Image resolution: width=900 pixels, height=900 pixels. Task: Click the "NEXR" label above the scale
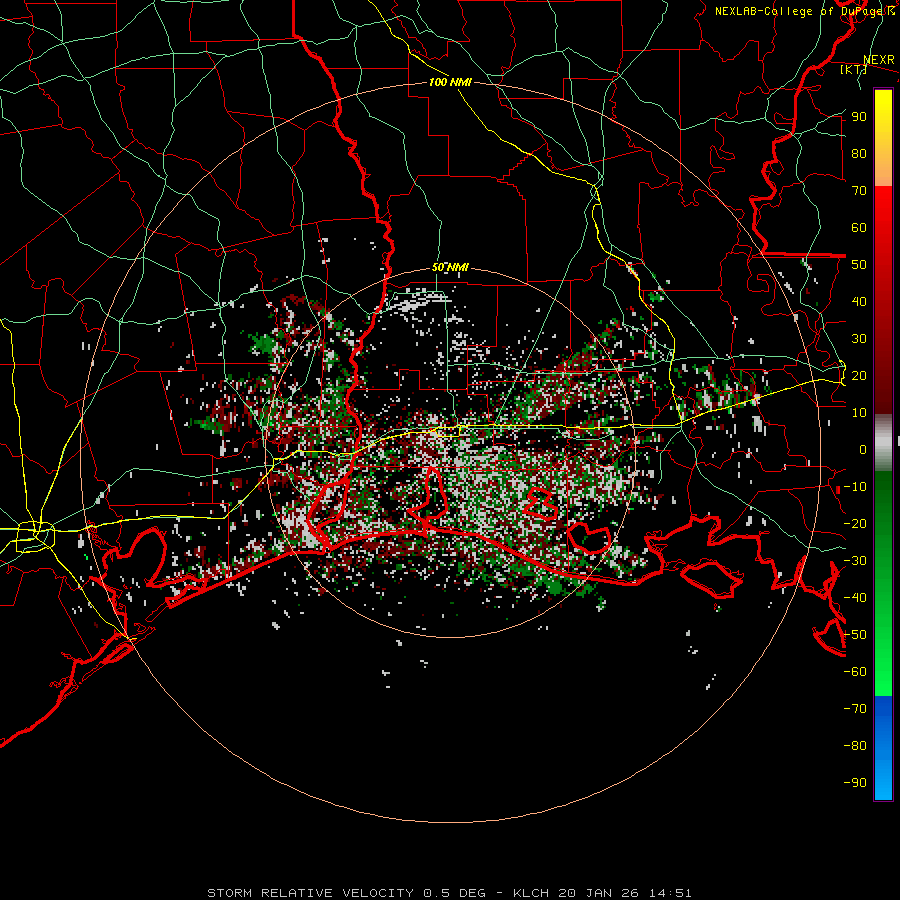click(879, 60)
